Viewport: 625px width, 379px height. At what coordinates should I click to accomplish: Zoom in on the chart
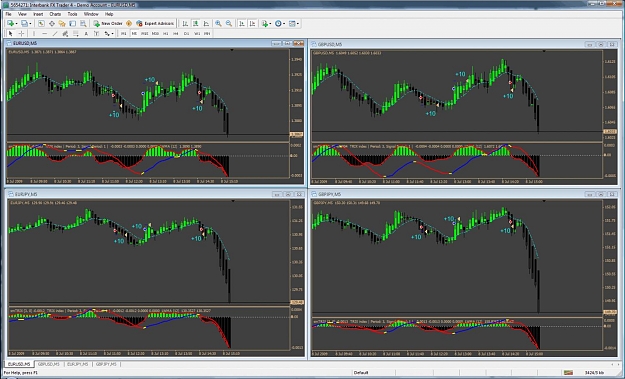pyautogui.click(x=218, y=24)
